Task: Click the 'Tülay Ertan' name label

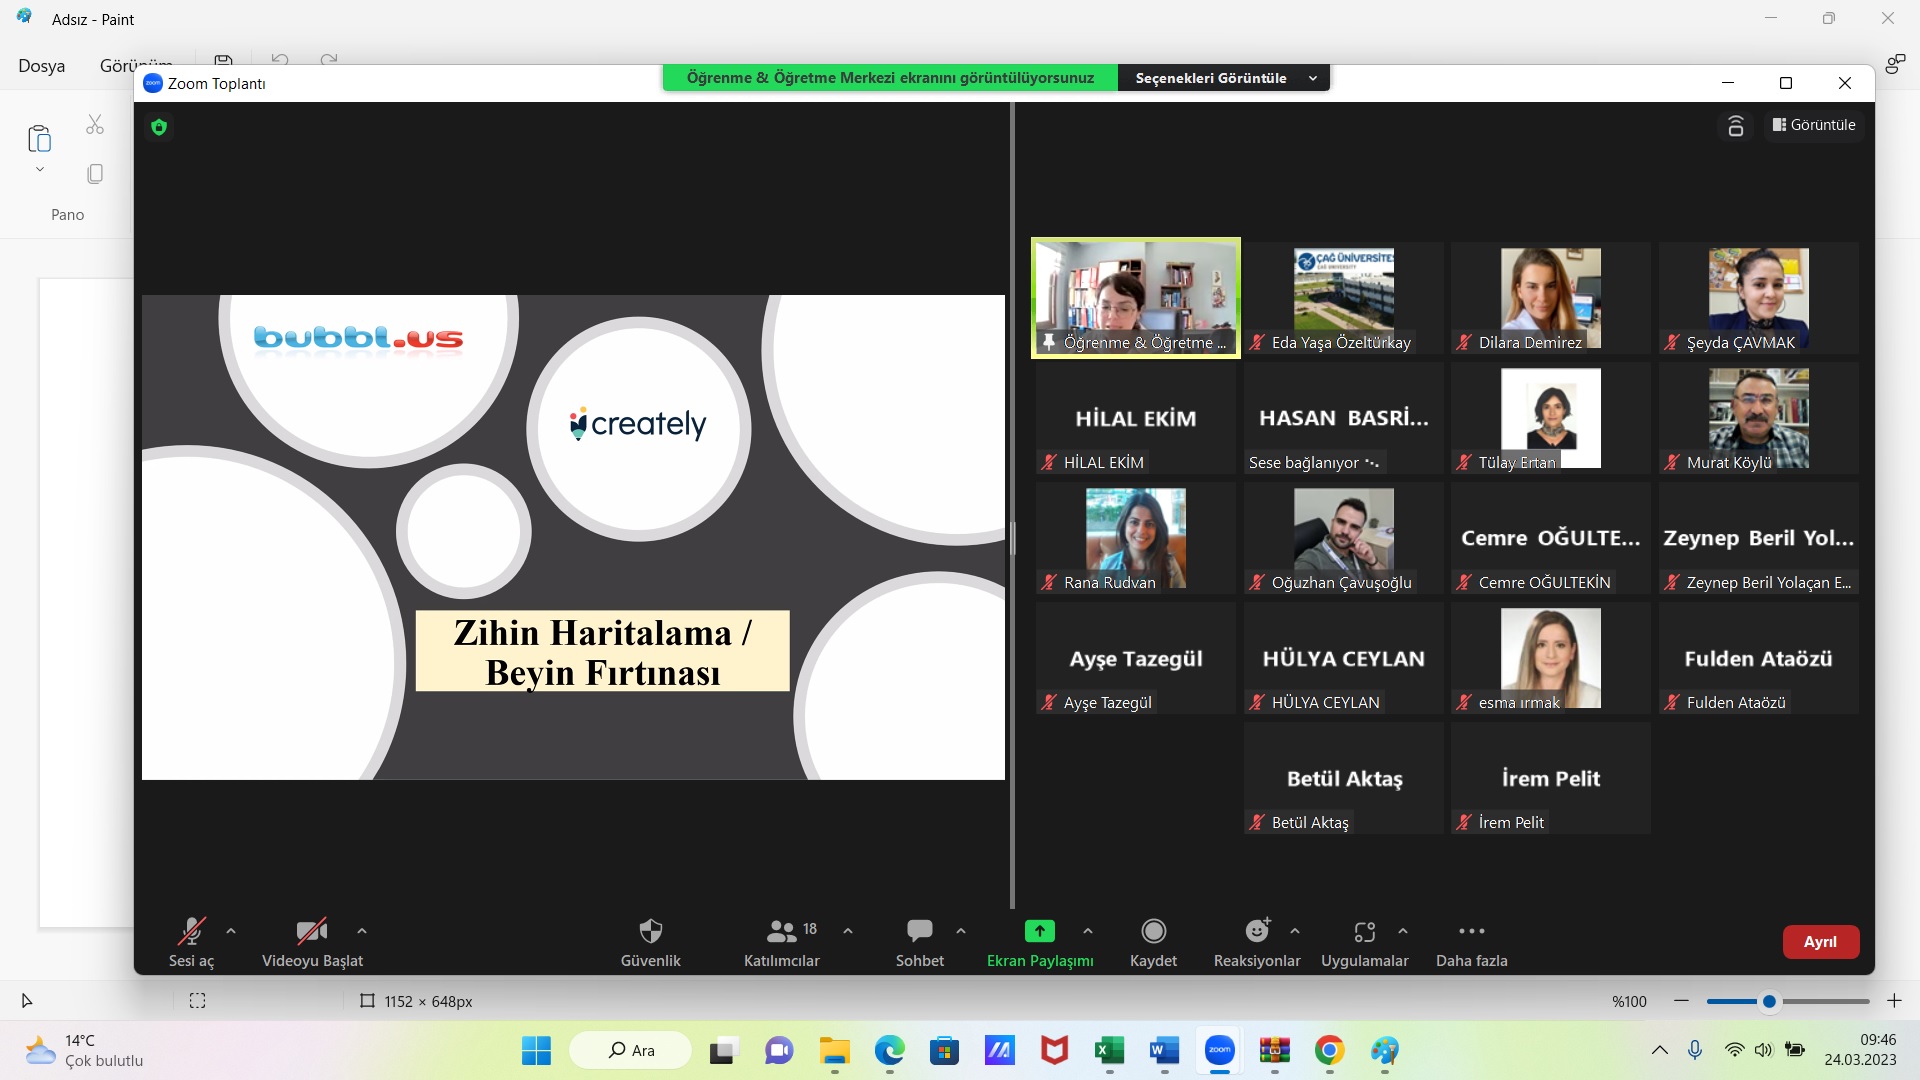Action: click(x=1517, y=462)
